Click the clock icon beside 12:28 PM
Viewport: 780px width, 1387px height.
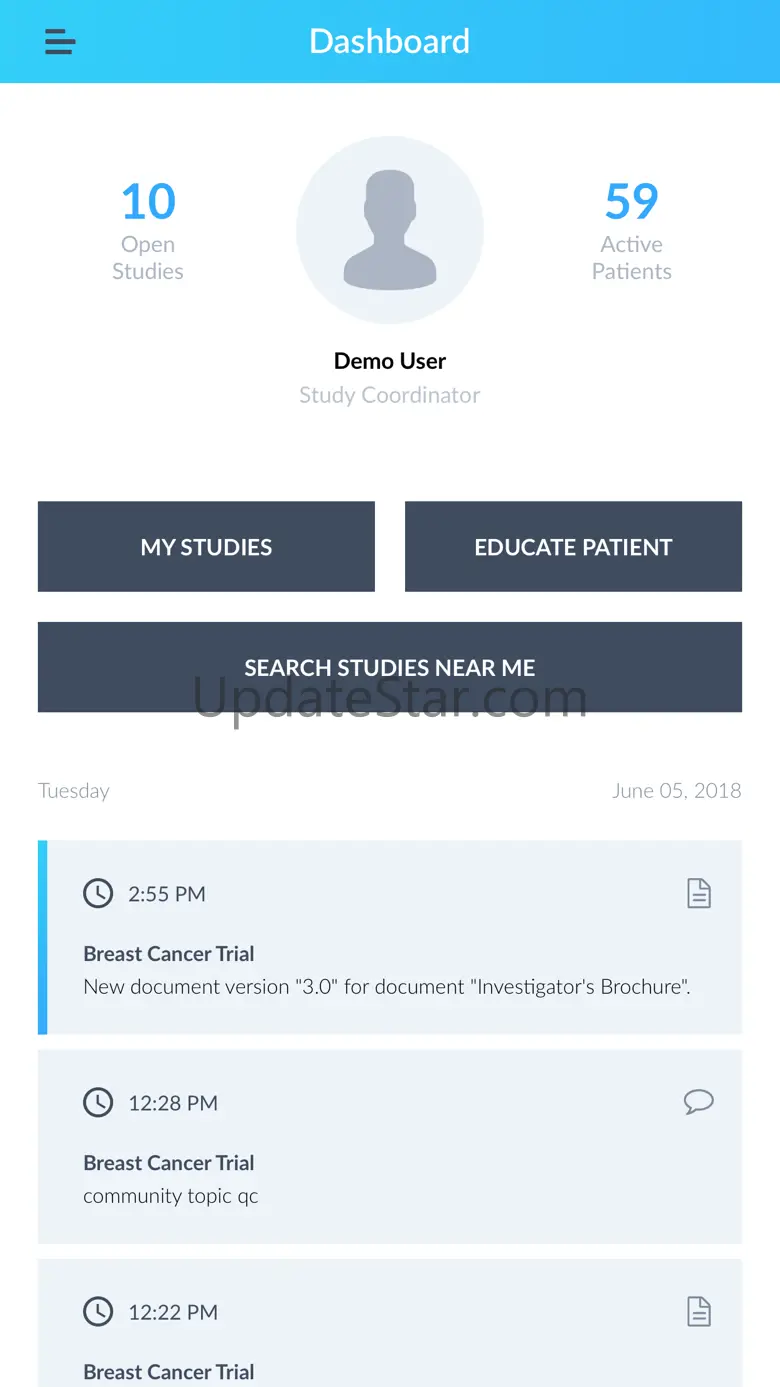pyautogui.click(x=98, y=1102)
